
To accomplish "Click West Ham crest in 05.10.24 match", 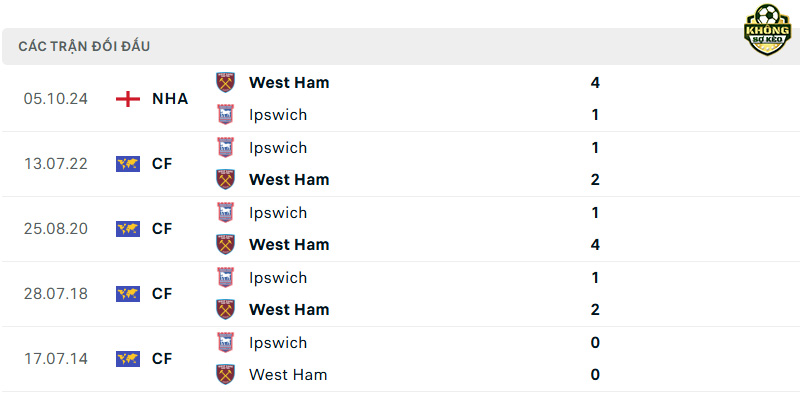I will click(225, 83).
